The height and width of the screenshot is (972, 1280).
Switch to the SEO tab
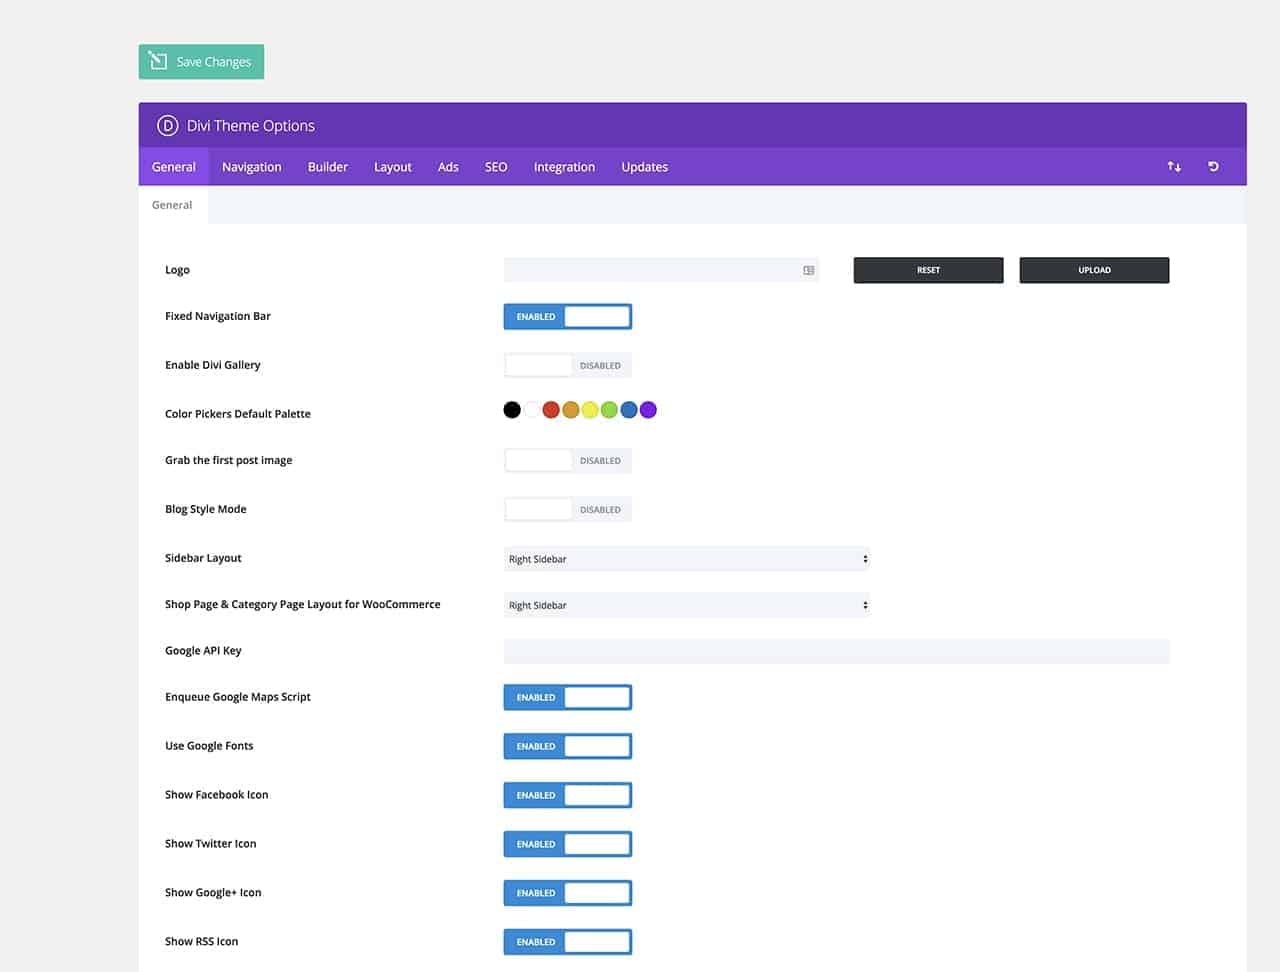(x=496, y=167)
